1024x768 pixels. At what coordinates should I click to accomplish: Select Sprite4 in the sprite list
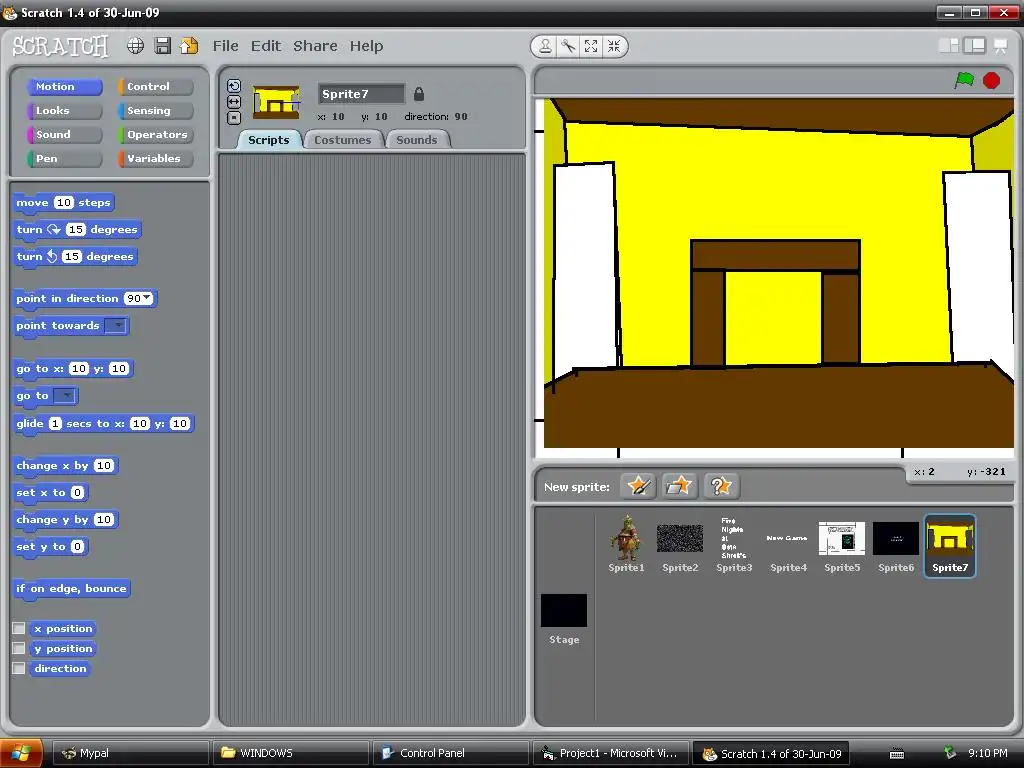[x=788, y=545]
